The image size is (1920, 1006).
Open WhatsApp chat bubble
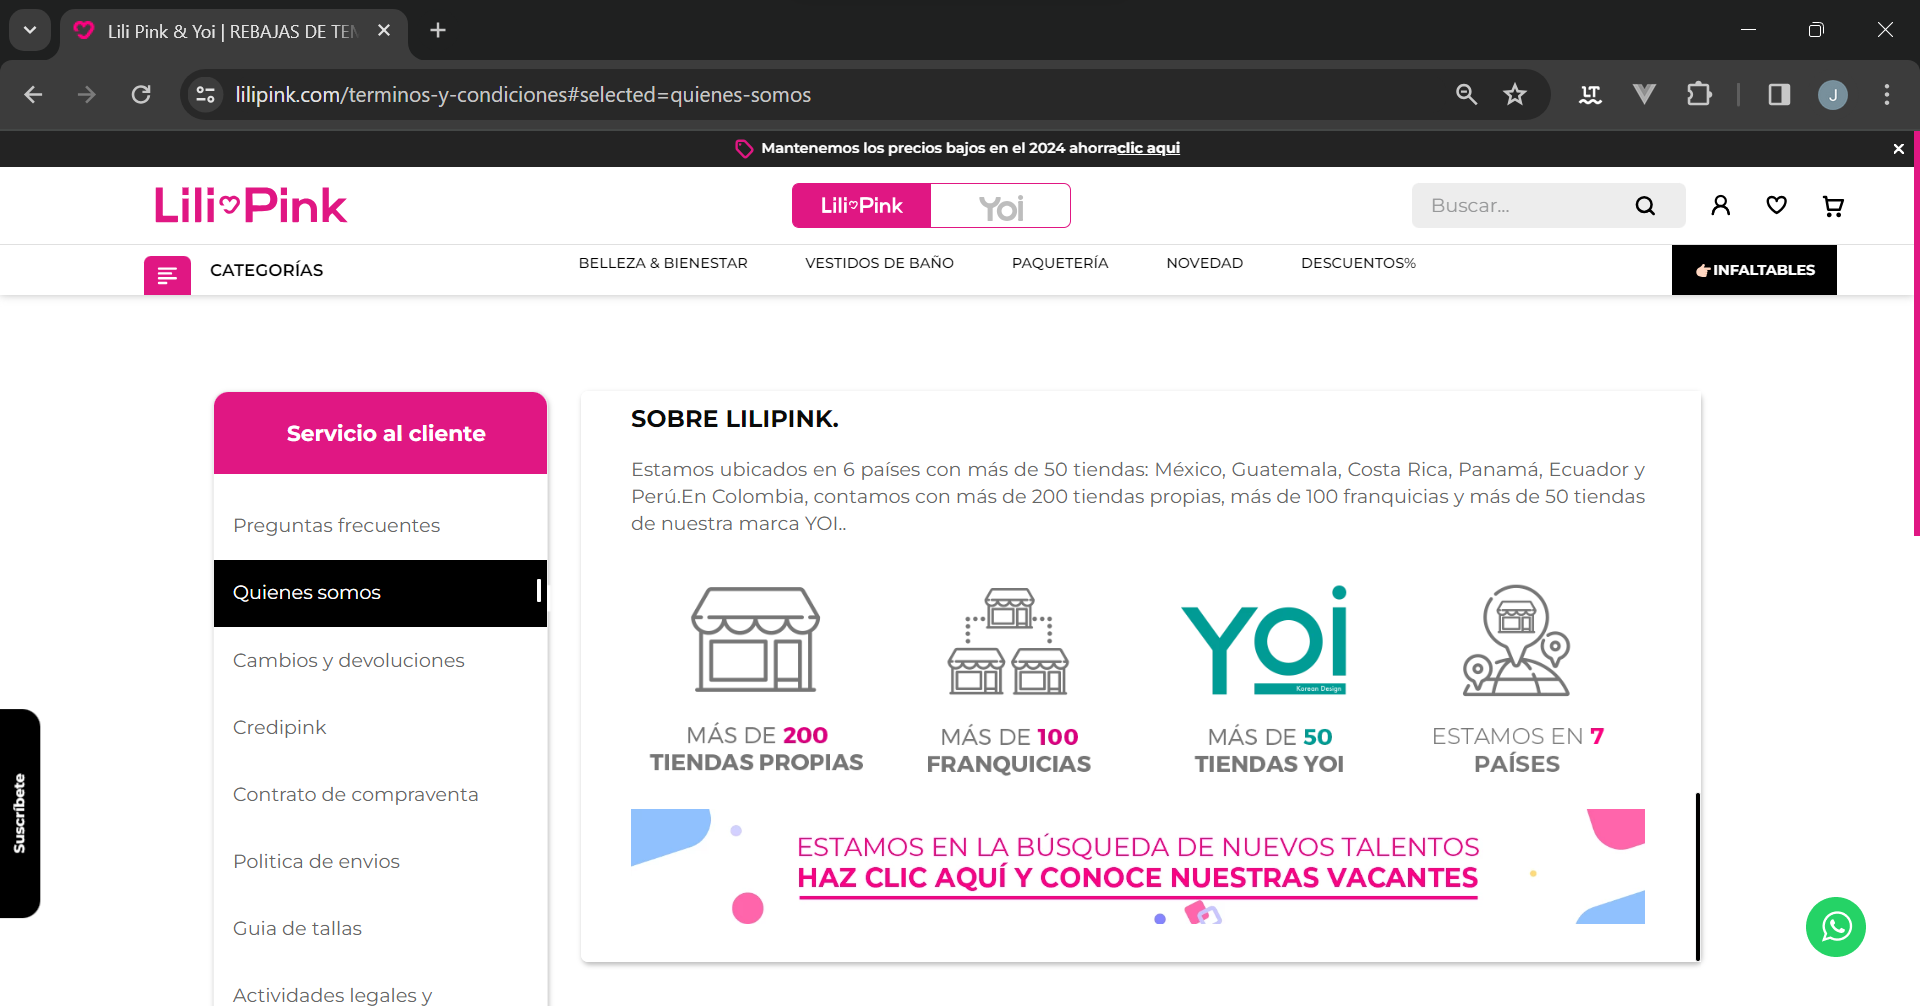click(x=1835, y=927)
